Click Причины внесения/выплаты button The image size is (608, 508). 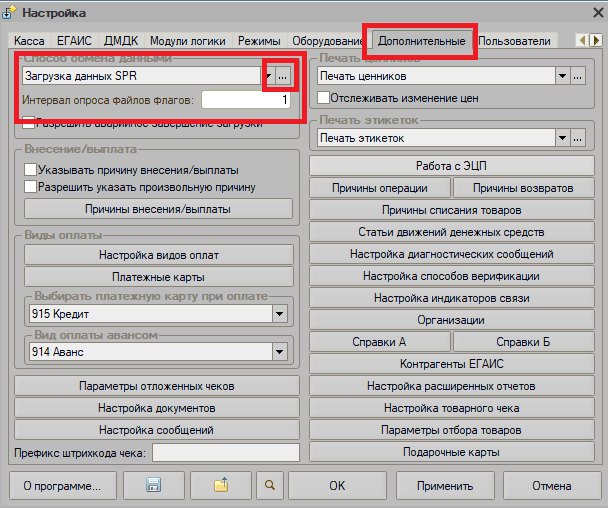(158, 209)
